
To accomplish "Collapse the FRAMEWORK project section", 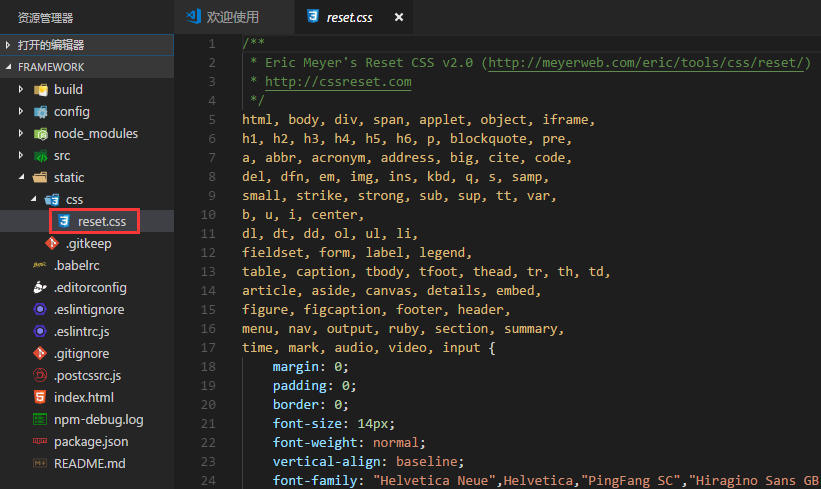I will click(86, 67).
